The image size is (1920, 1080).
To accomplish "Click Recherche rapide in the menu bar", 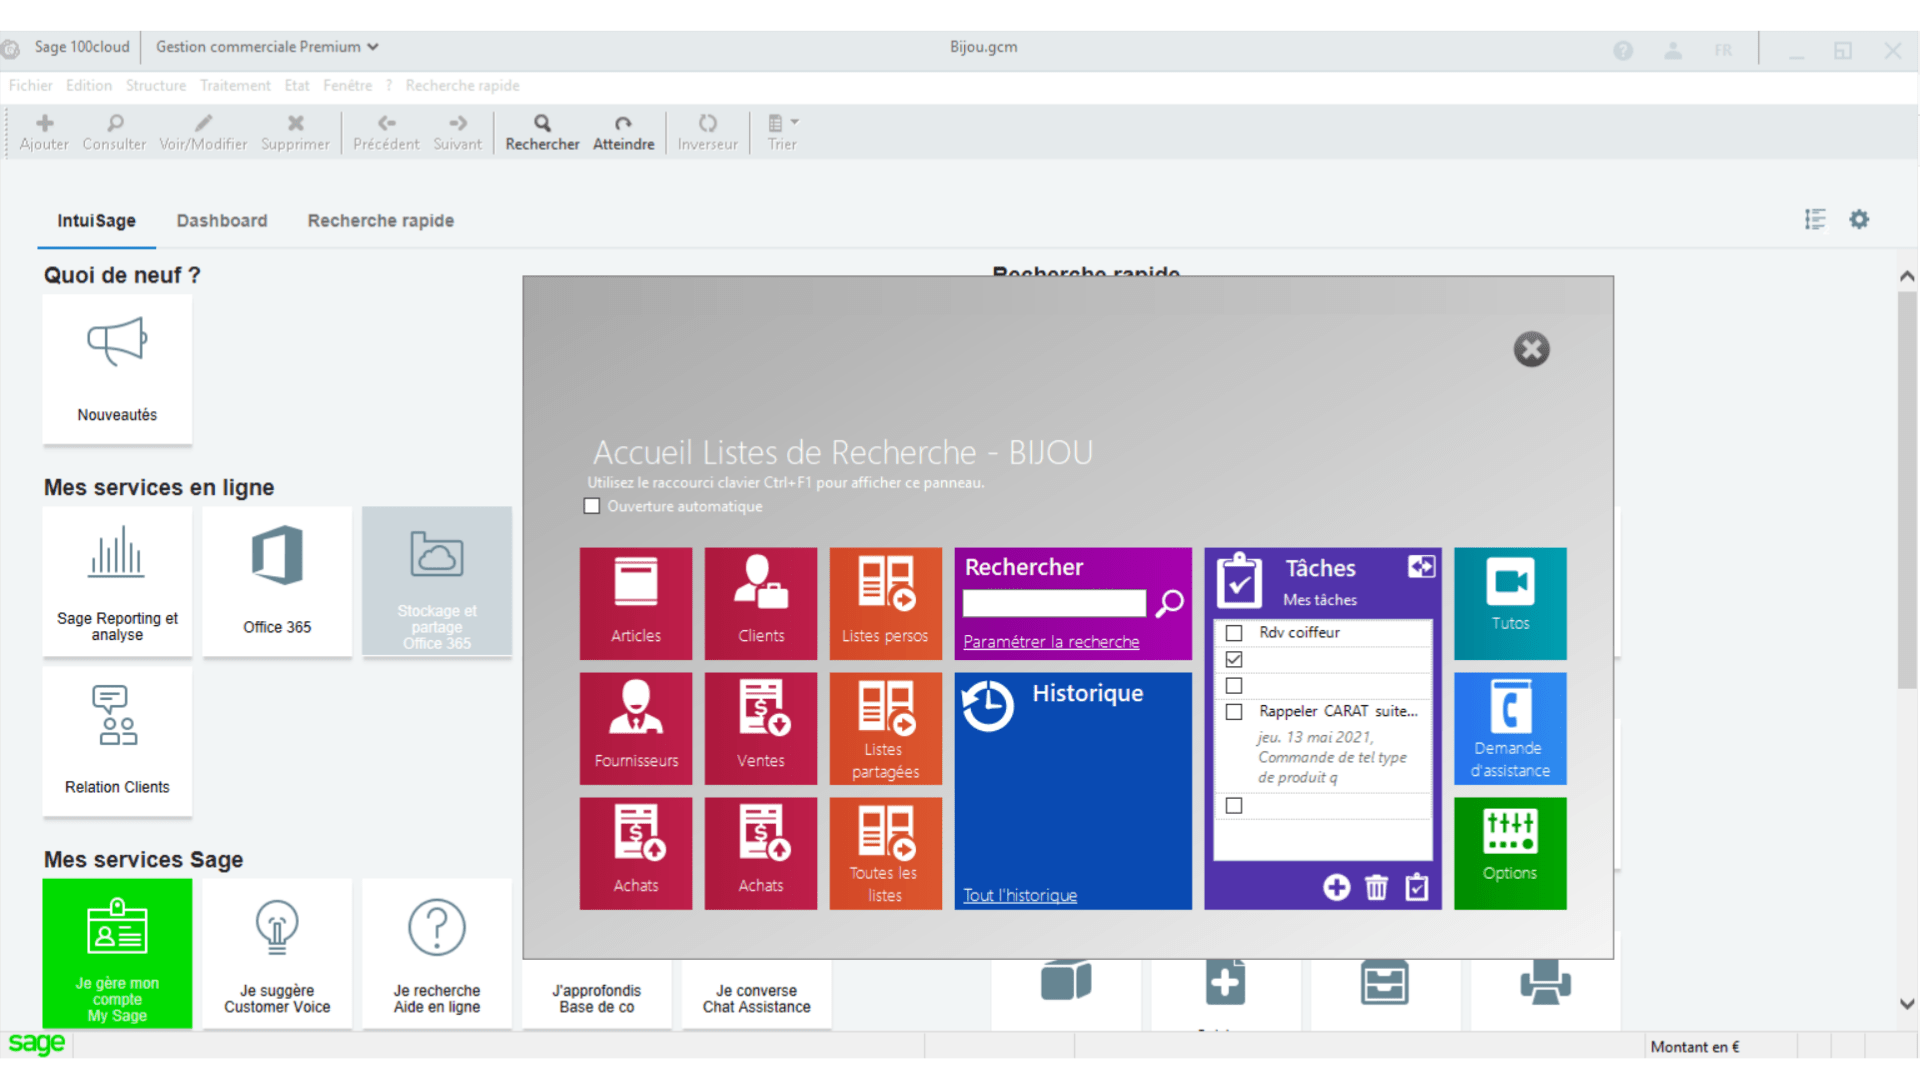I will point(462,86).
